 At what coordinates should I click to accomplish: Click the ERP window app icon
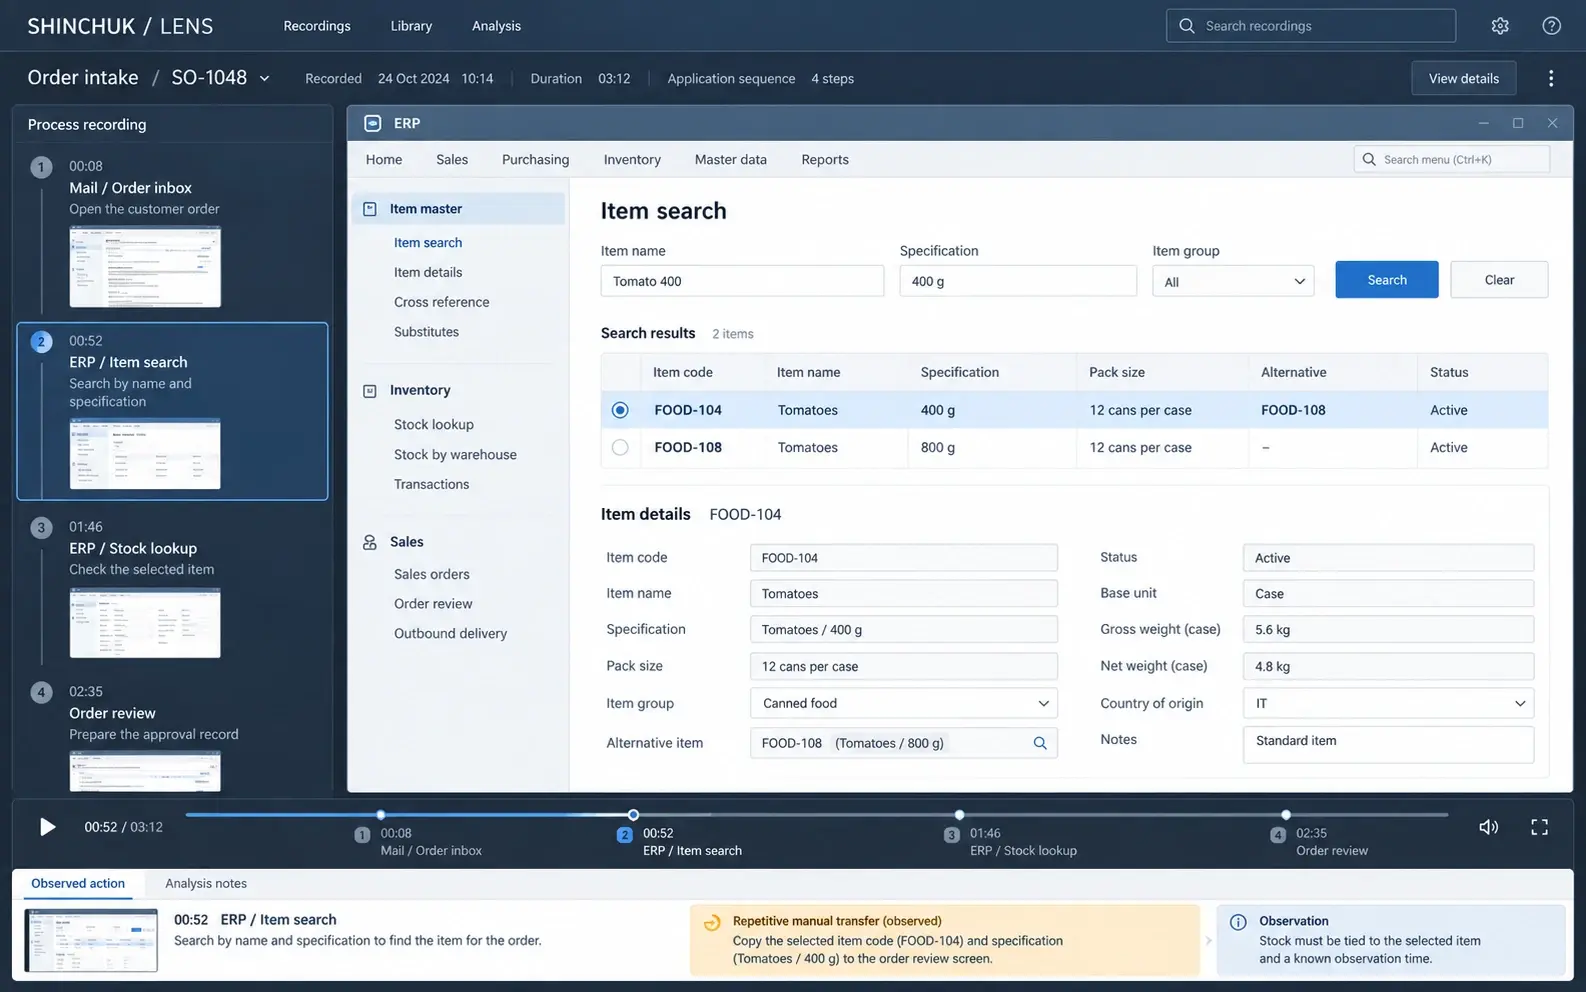(373, 123)
